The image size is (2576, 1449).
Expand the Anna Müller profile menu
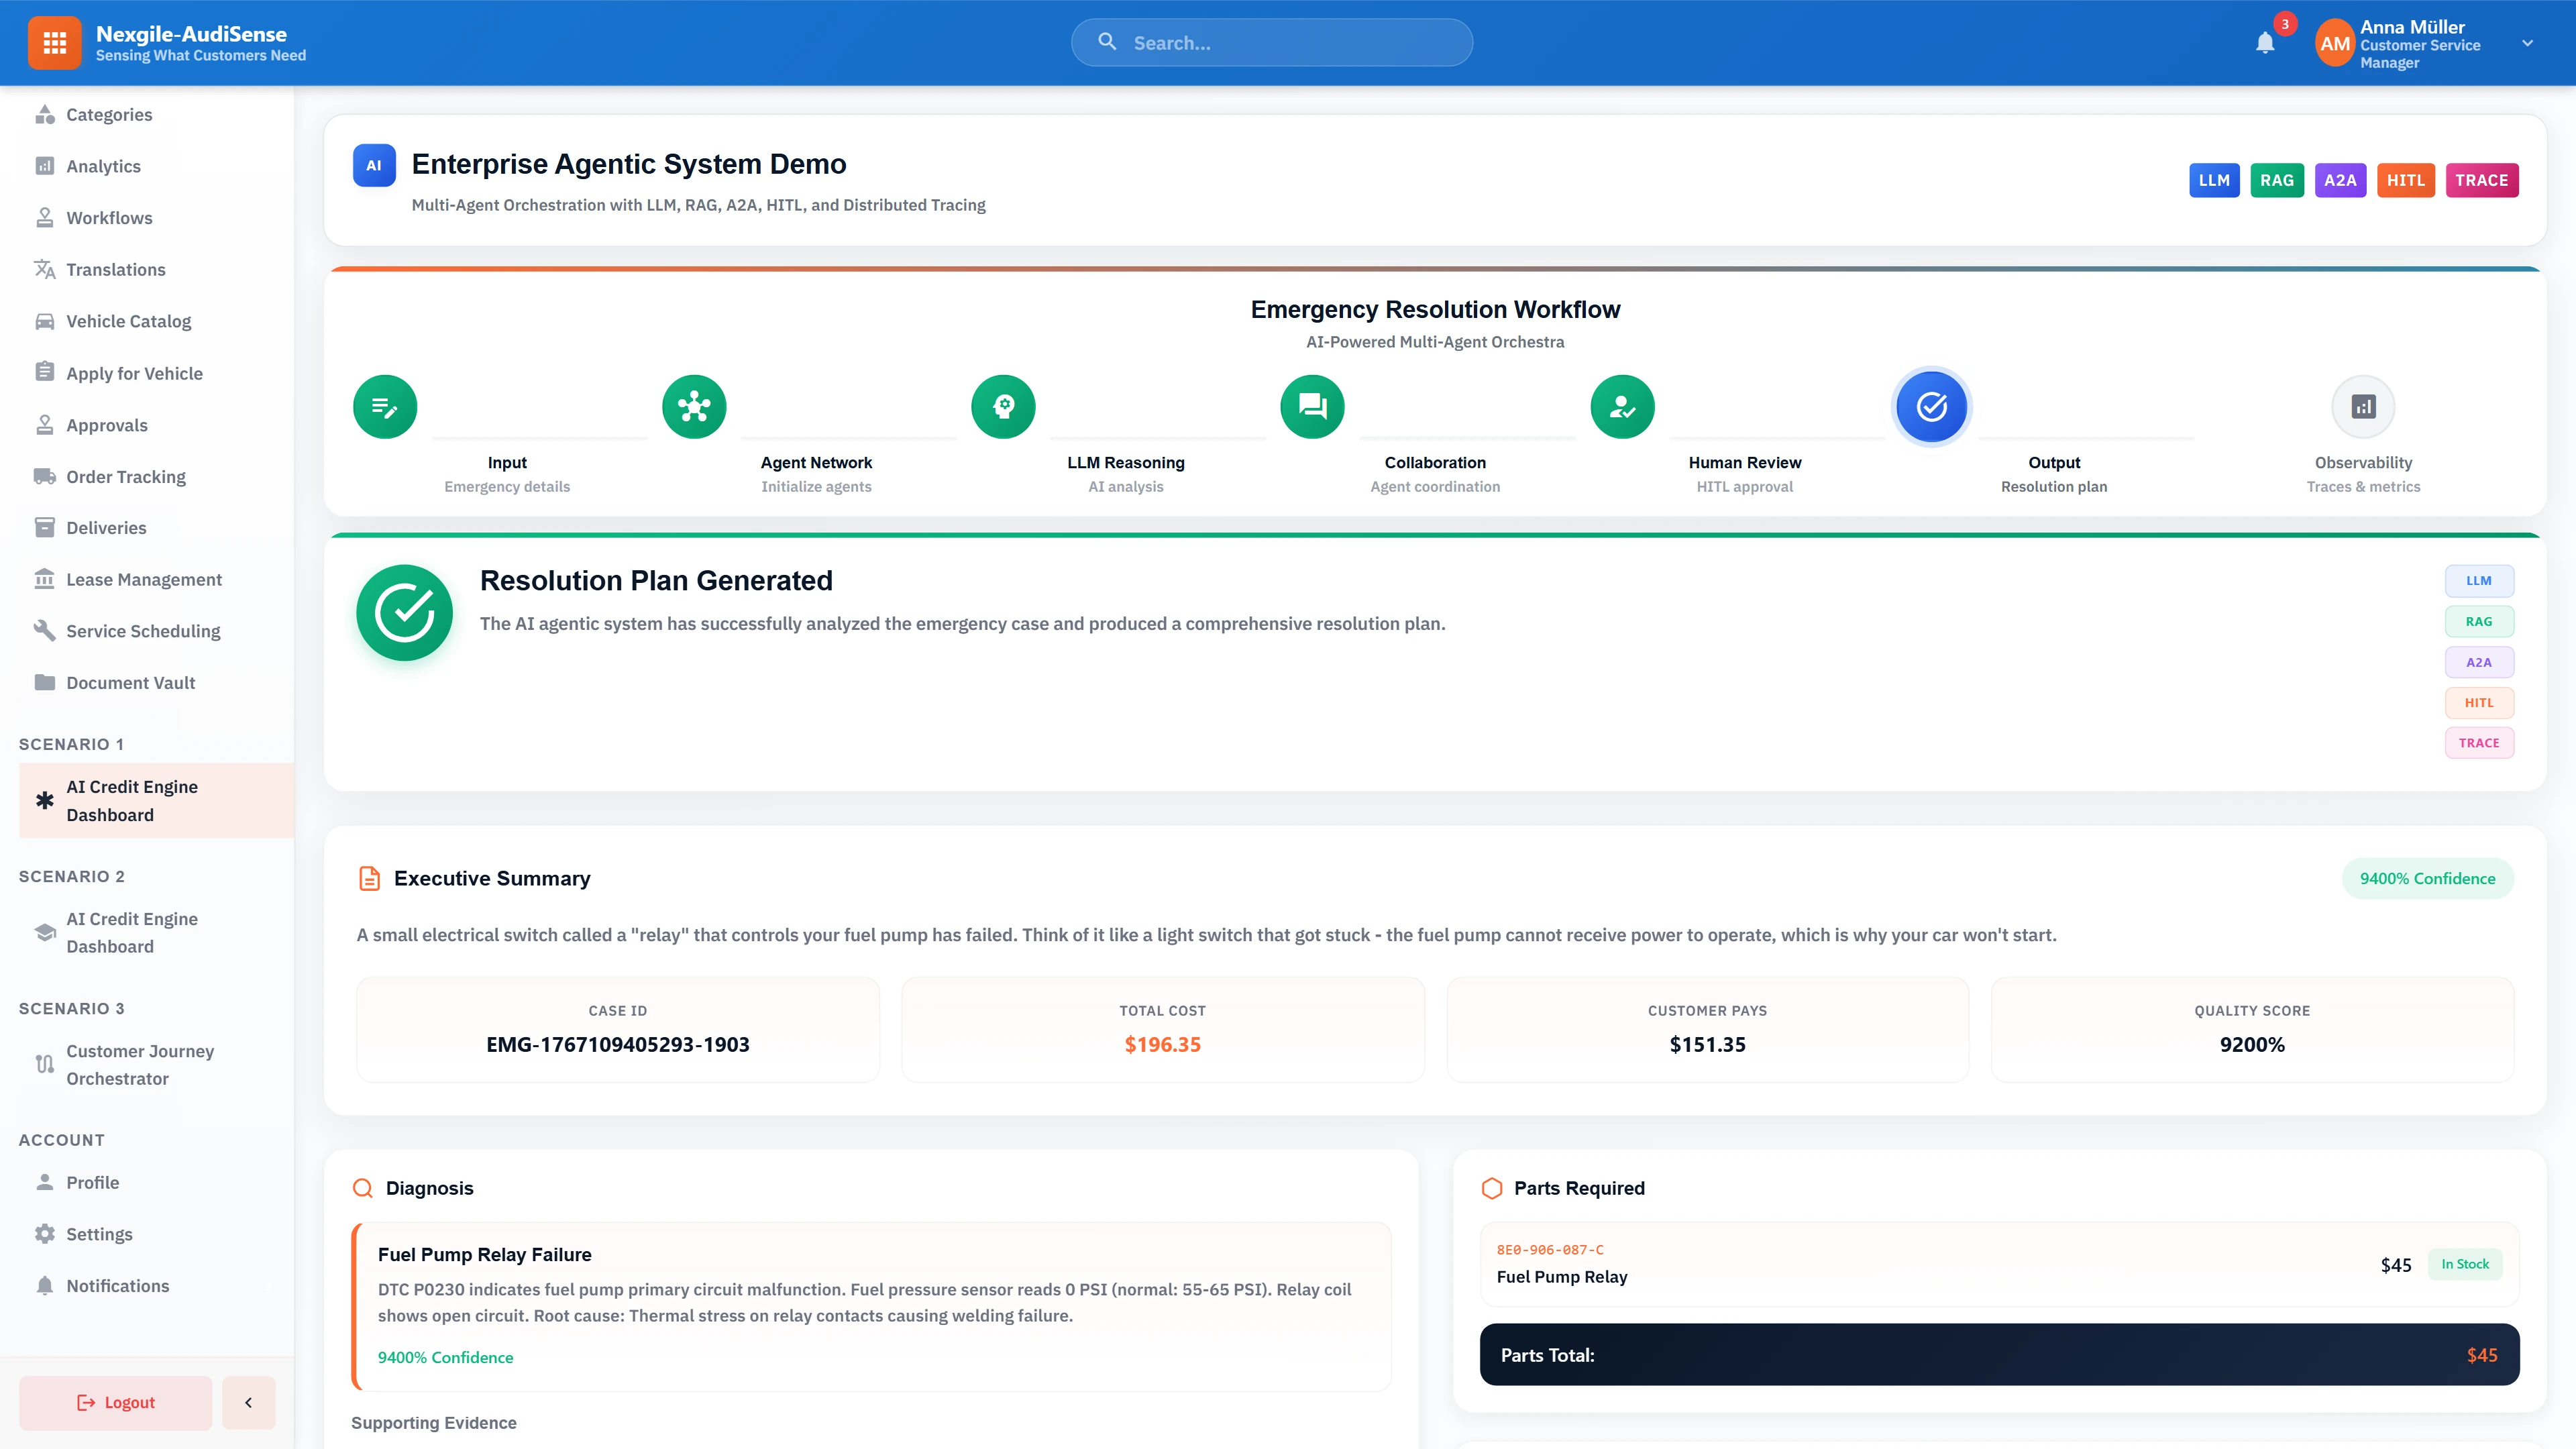[2528, 43]
